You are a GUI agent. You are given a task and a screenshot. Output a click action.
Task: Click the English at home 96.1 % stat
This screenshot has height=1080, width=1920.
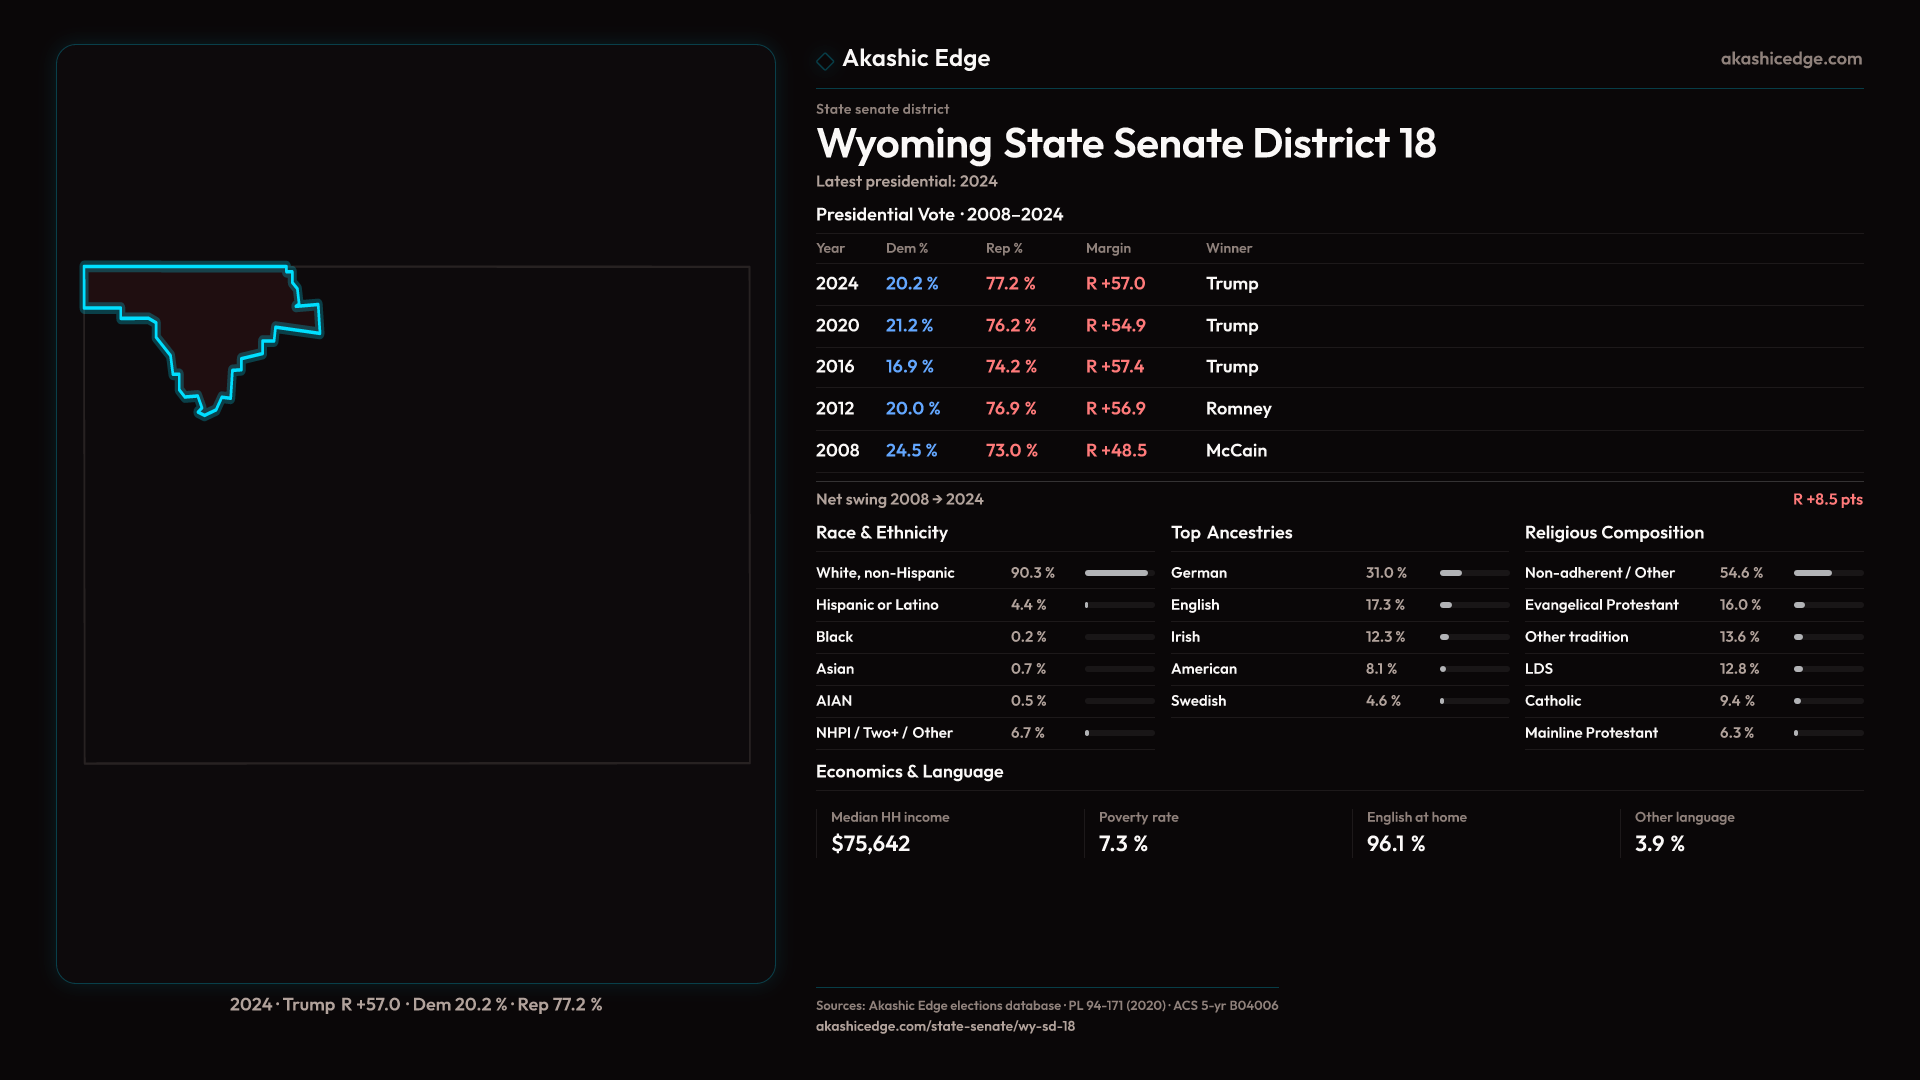[x=1395, y=844]
